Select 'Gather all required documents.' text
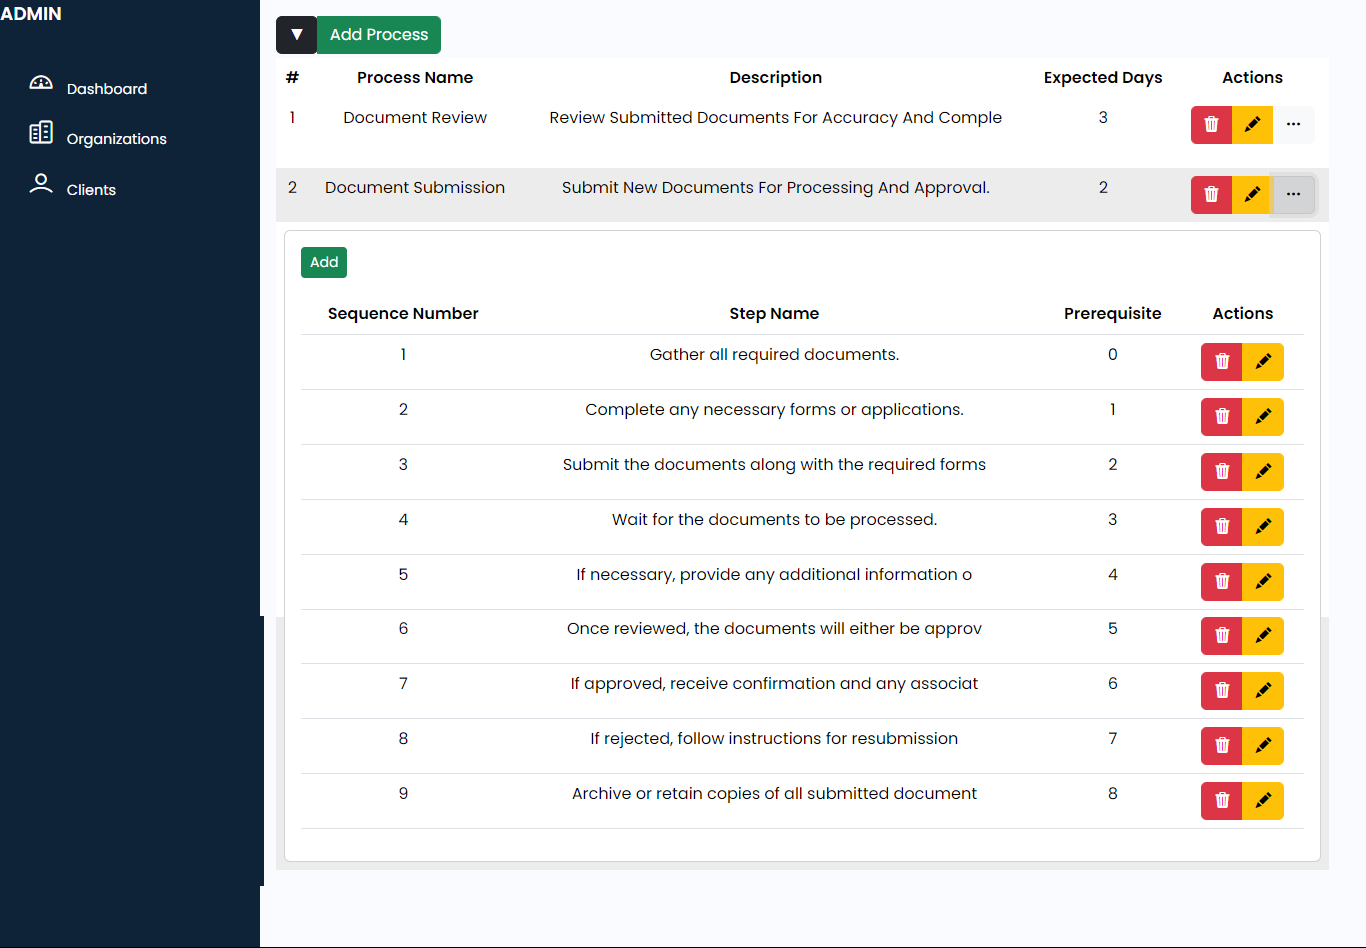The height and width of the screenshot is (948, 1366). (x=774, y=355)
